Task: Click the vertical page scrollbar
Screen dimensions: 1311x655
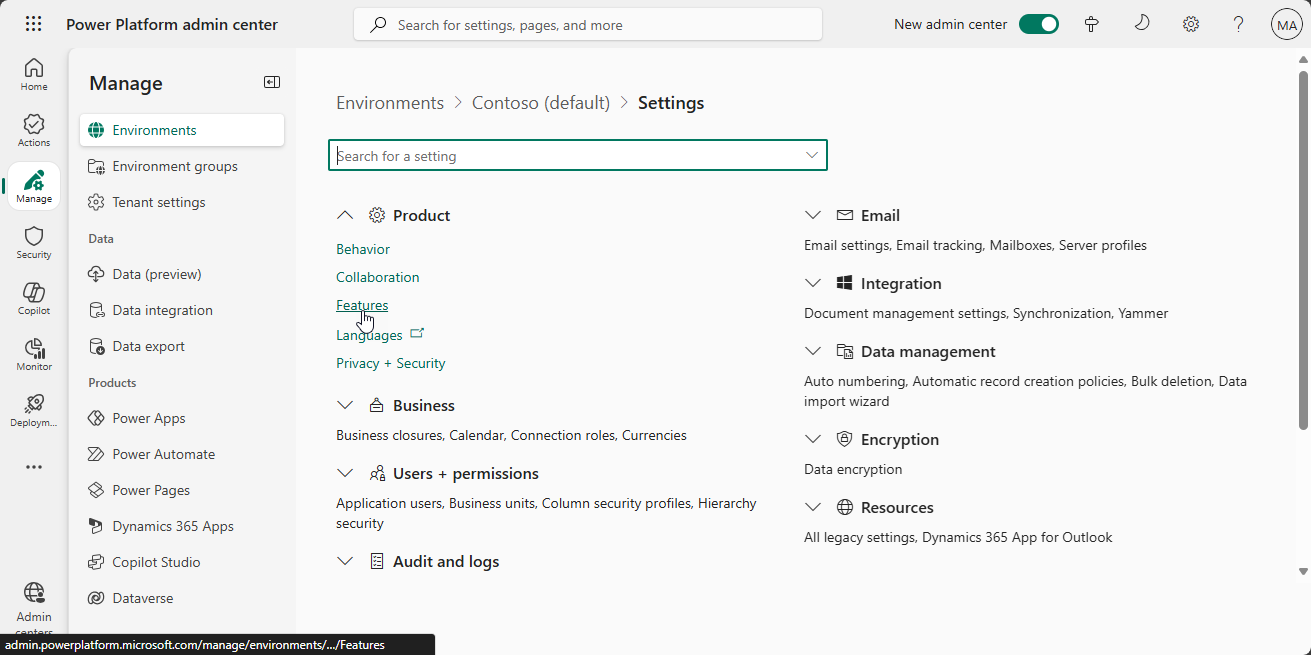Action: click(x=1303, y=250)
